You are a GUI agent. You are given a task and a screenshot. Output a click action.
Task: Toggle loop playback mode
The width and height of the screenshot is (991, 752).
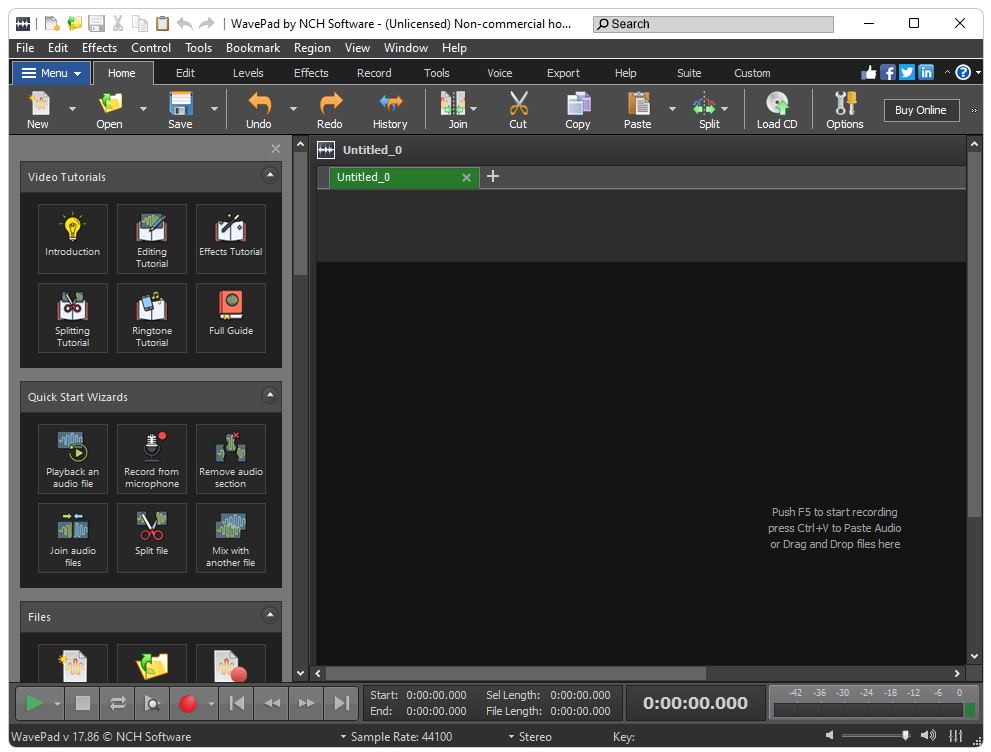click(x=118, y=703)
